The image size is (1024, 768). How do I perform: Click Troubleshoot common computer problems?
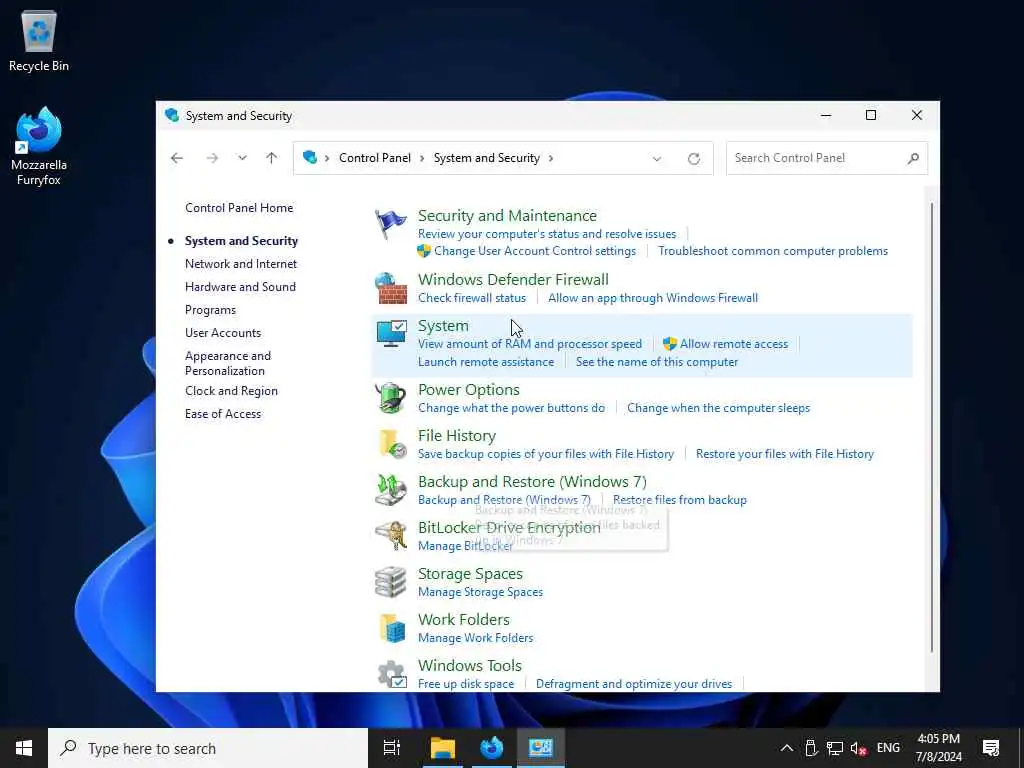pyautogui.click(x=773, y=251)
